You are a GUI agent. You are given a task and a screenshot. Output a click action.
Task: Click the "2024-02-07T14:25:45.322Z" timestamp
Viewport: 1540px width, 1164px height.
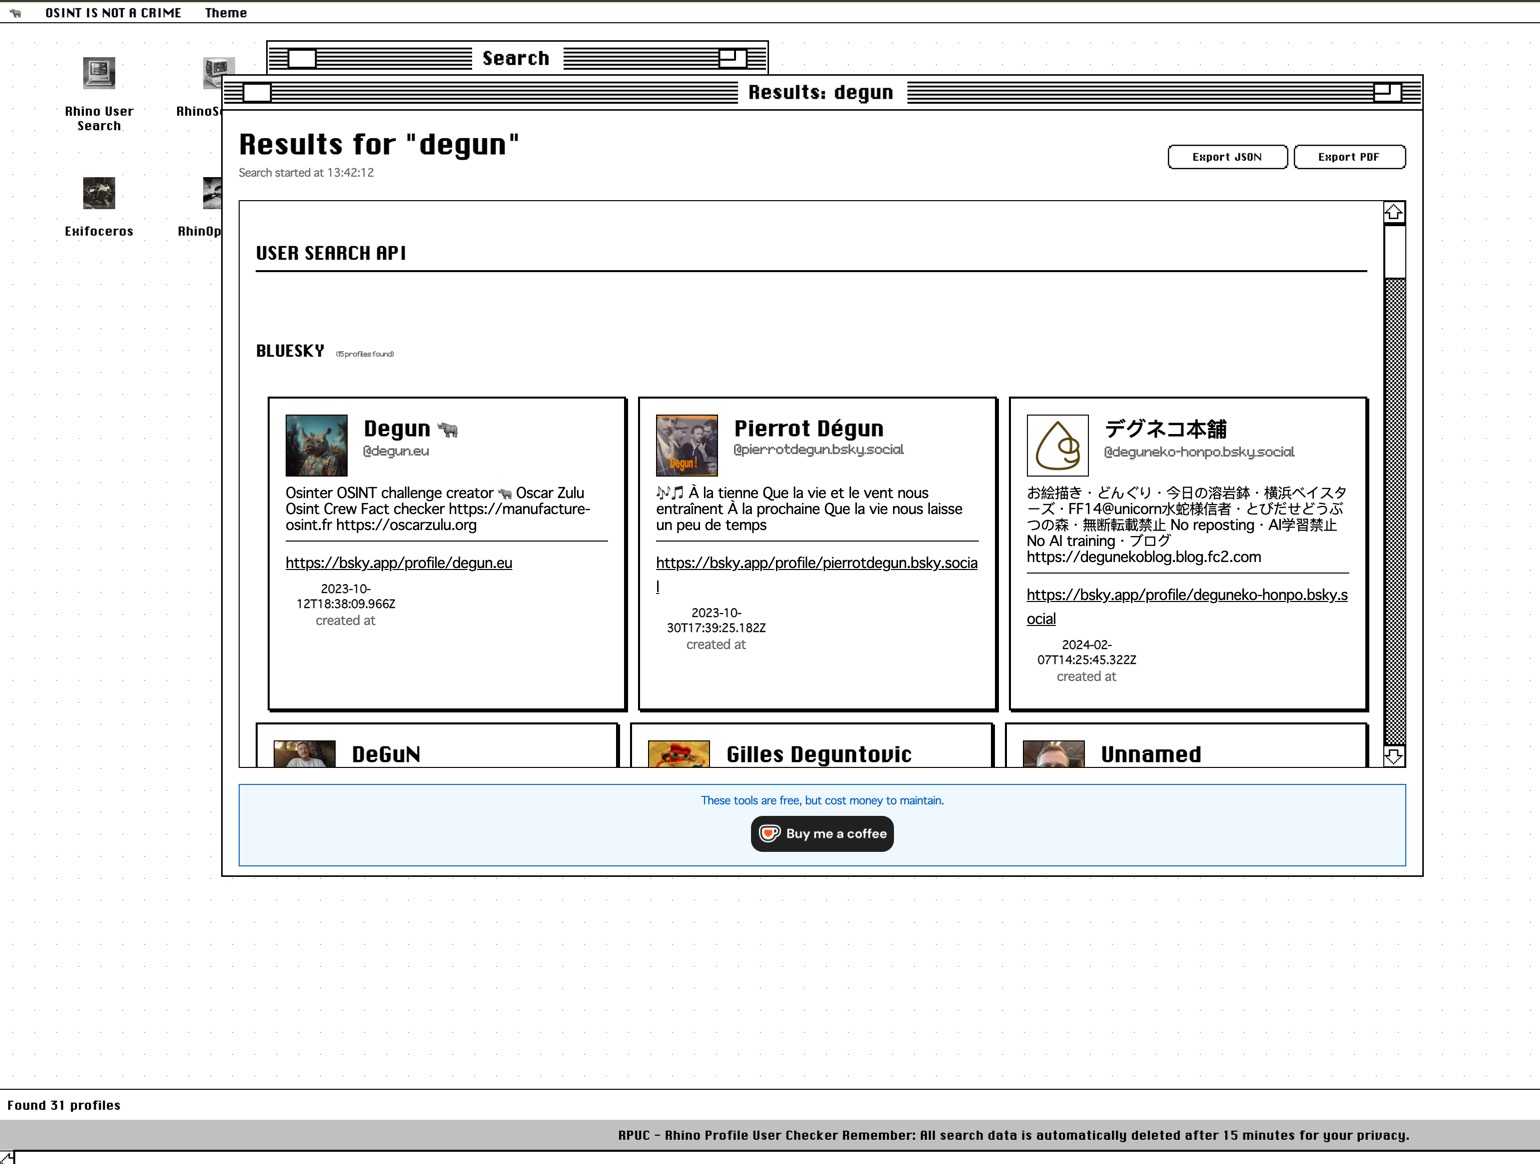coord(1087,653)
